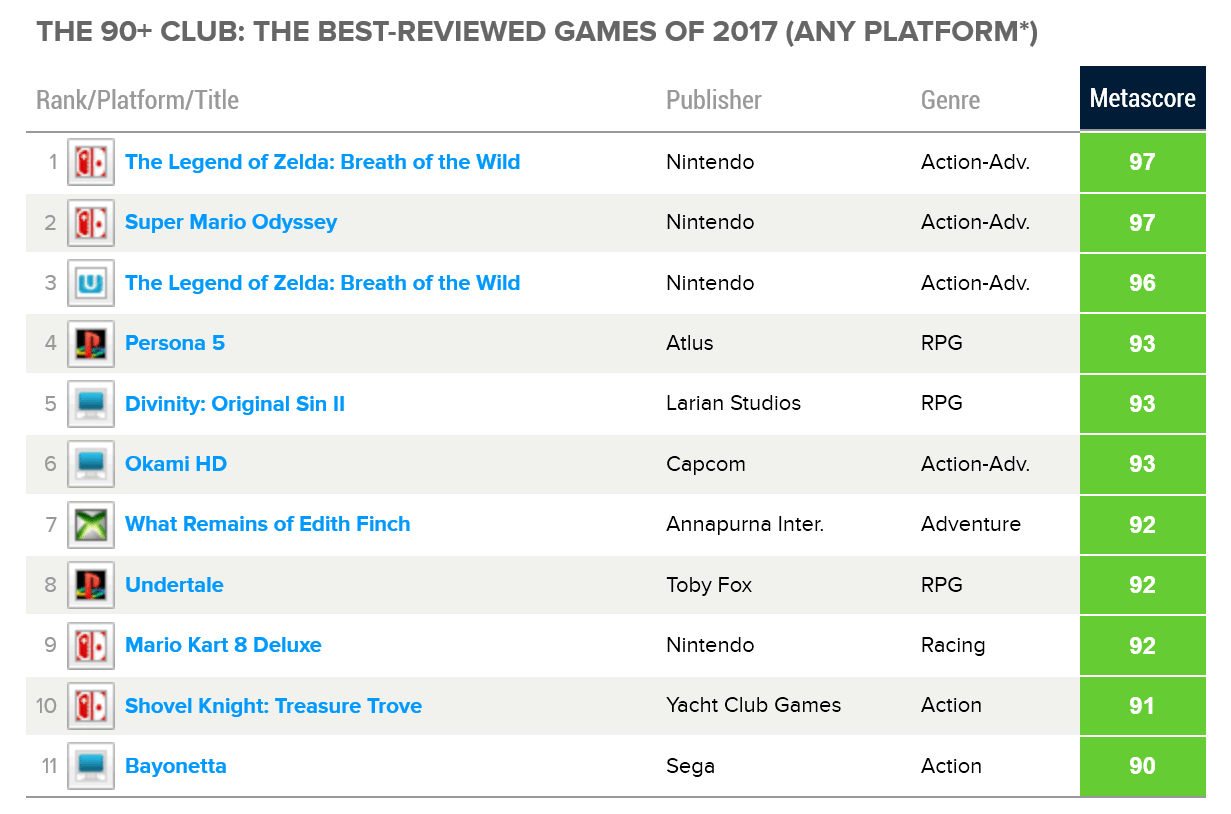1231x814 pixels.
Task: Click PlayStation icon beside Undertale
Action: (91, 585)
